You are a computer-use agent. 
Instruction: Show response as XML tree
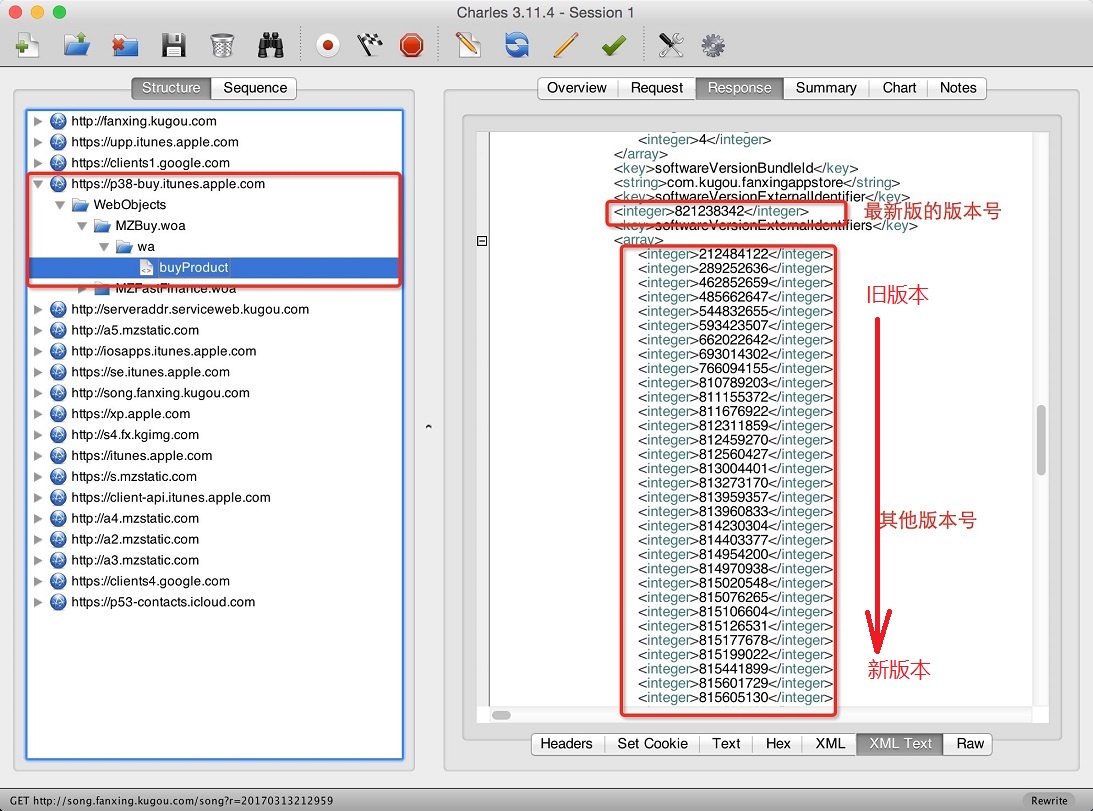[830, 744]
